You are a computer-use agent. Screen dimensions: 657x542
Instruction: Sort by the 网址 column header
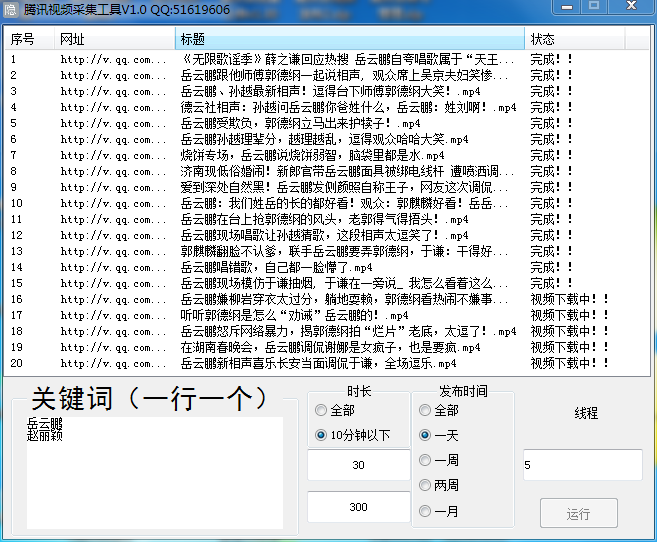(x=114, y=39)
